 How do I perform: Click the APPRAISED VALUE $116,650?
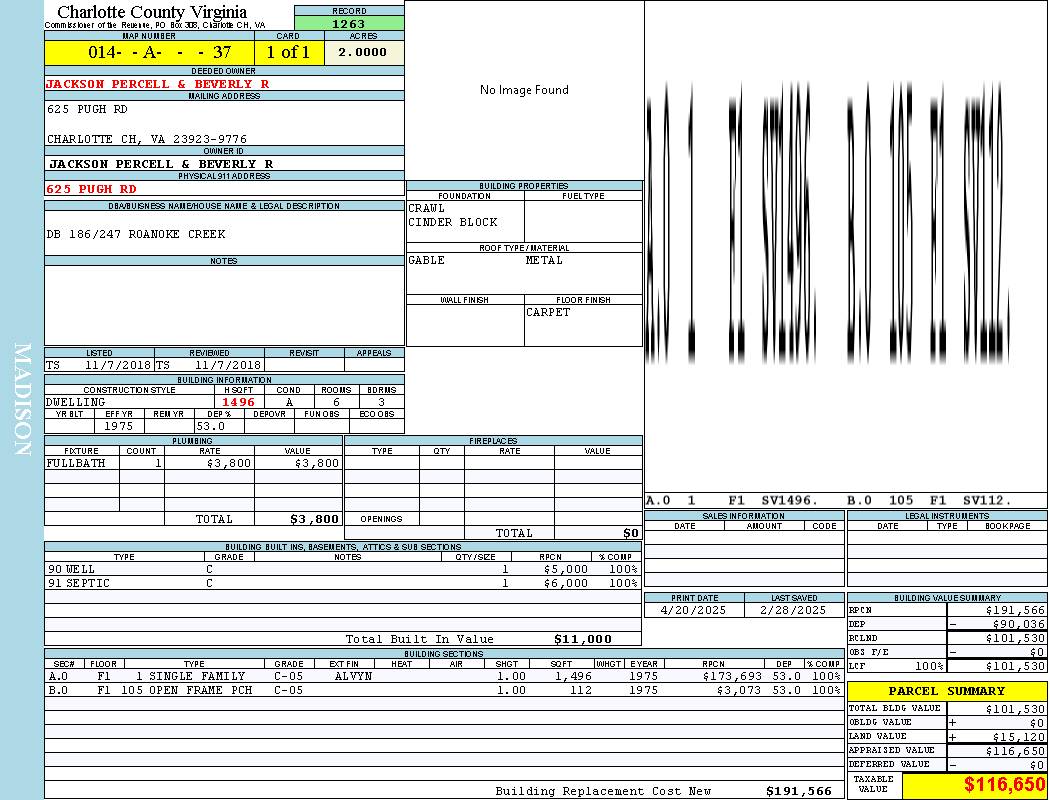pos(1015,751)
